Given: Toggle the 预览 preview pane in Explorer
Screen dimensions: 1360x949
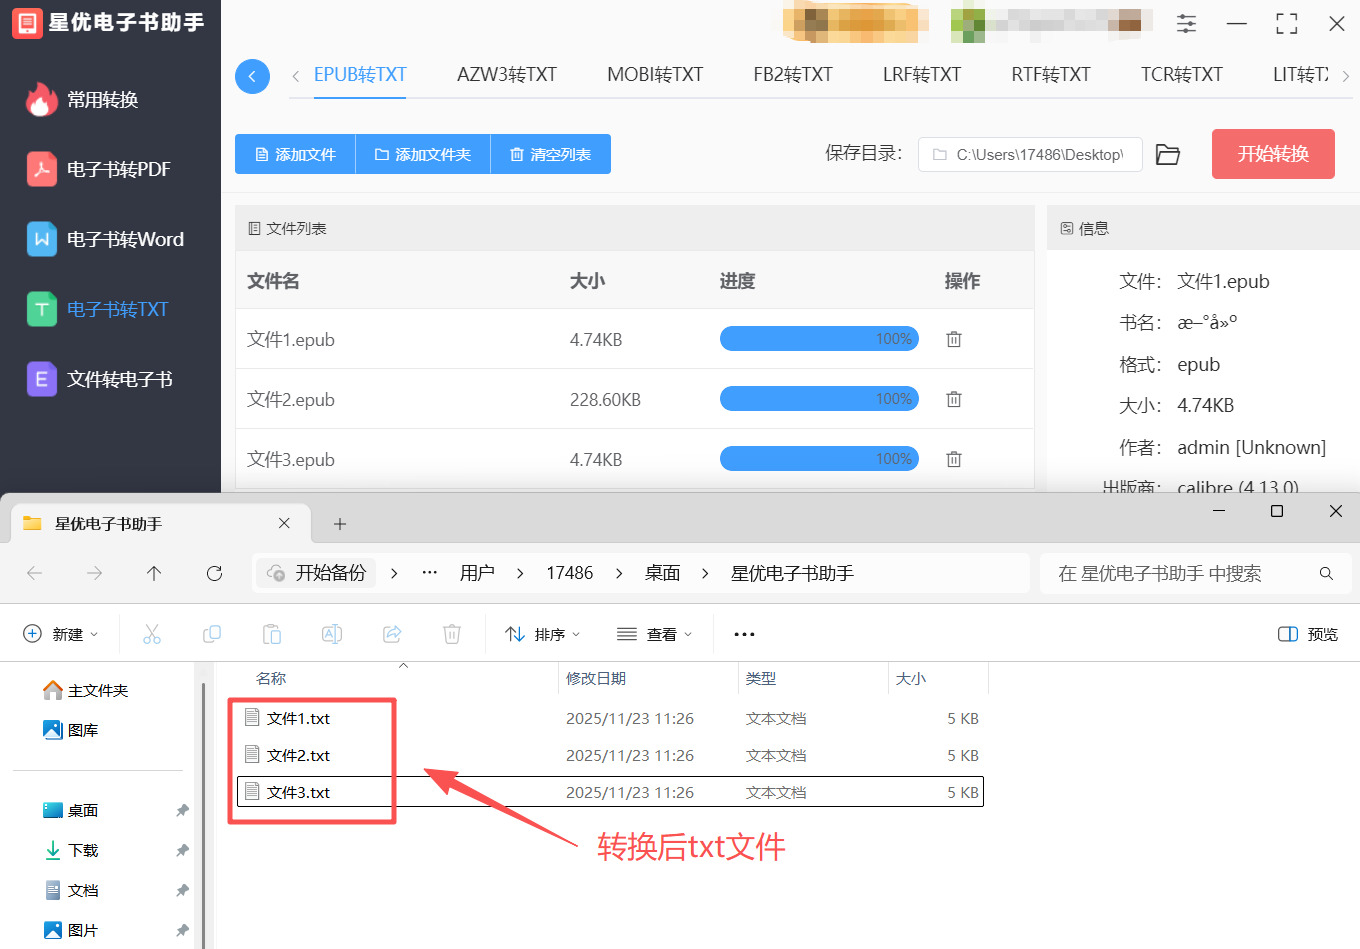Looking at the screenshot, I should coord(1306,633).
